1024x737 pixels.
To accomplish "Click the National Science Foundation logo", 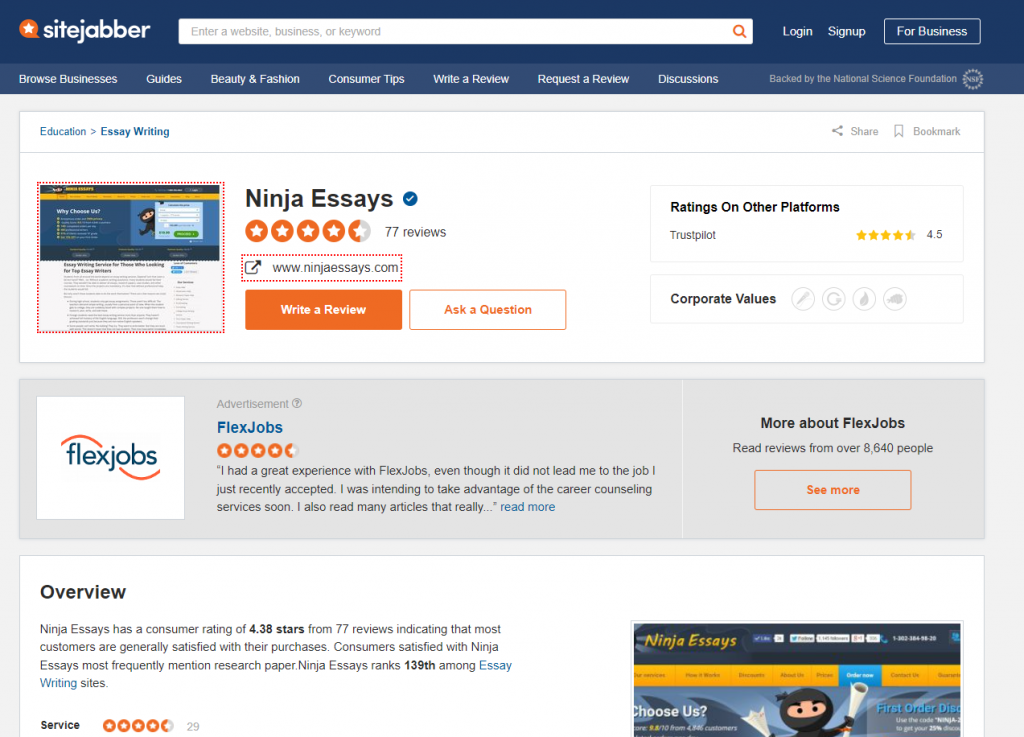I will point(972,79).
